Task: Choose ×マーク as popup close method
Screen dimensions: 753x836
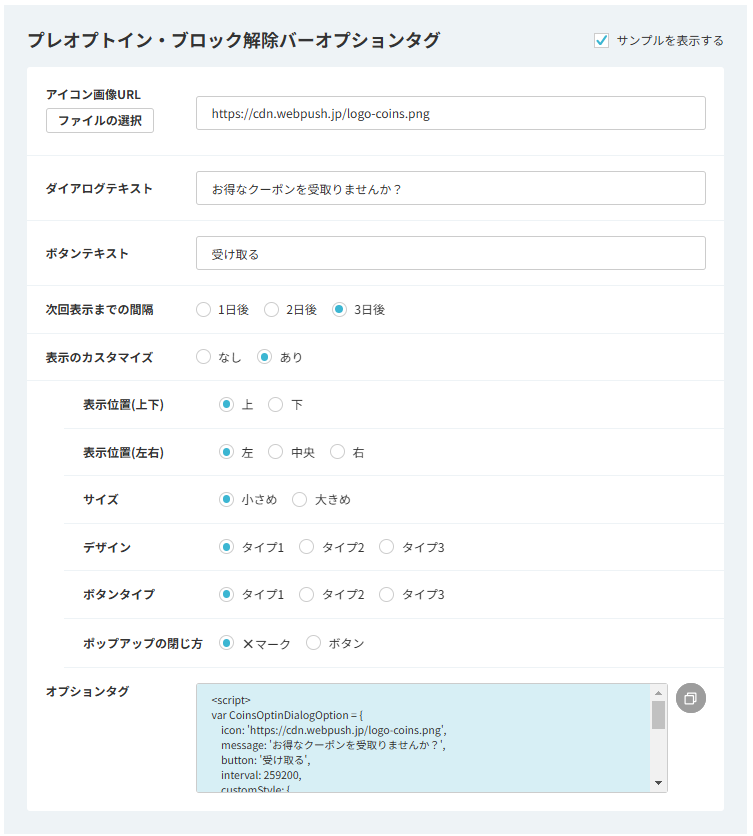Action: pyautogui.click(x=226, y=643)
